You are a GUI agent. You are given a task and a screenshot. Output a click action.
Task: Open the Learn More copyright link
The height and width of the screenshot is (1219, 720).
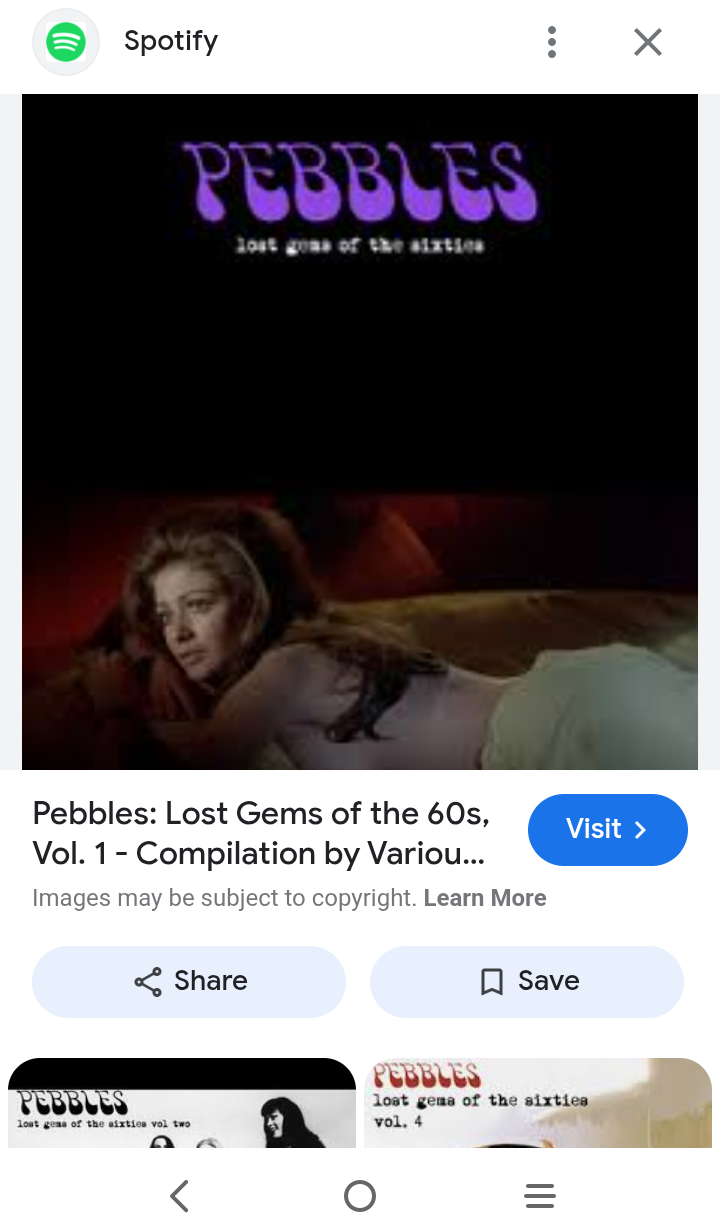tap(485, 897)
